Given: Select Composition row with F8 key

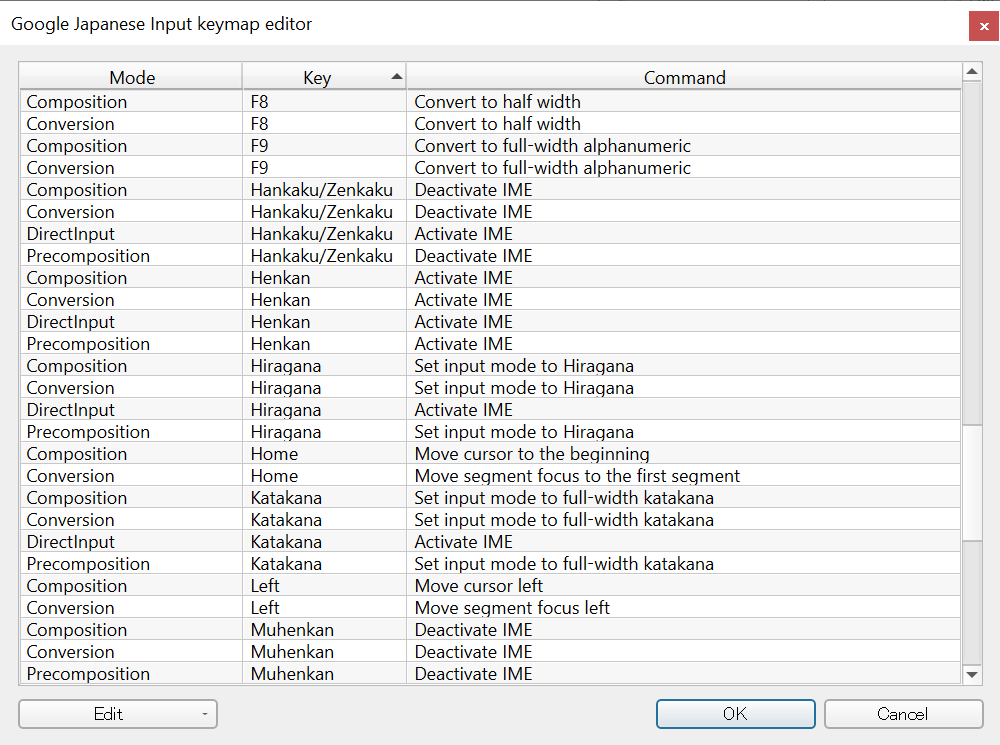Looking at the screenshot, I should click(490, 102).
